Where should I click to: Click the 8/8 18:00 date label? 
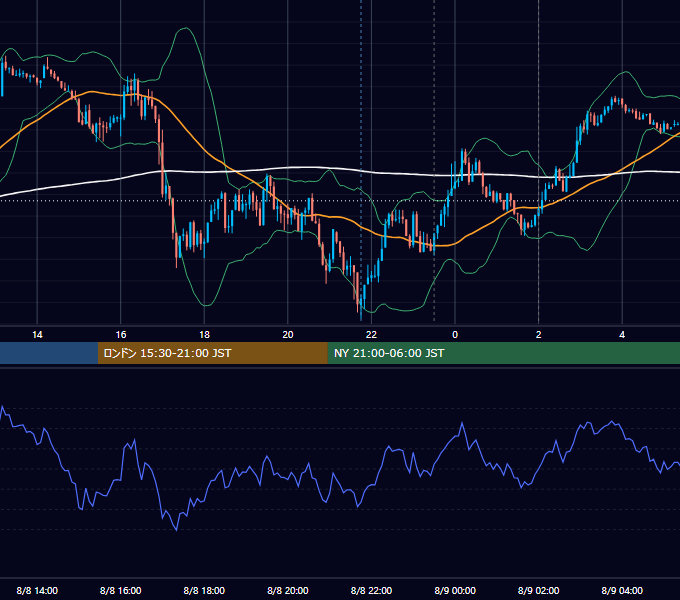click(204, 590)
